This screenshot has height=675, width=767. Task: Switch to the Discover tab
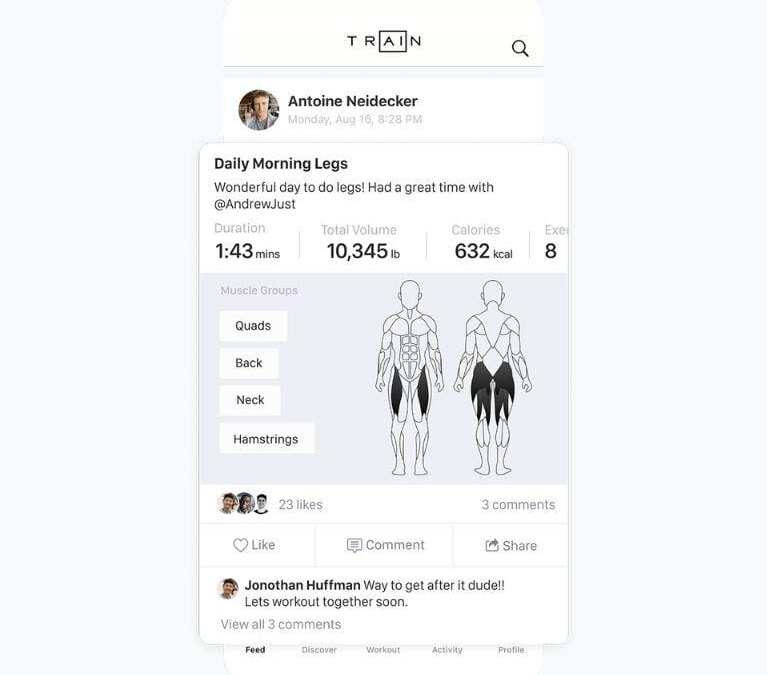pyautogui.click(x=319, y=650)
